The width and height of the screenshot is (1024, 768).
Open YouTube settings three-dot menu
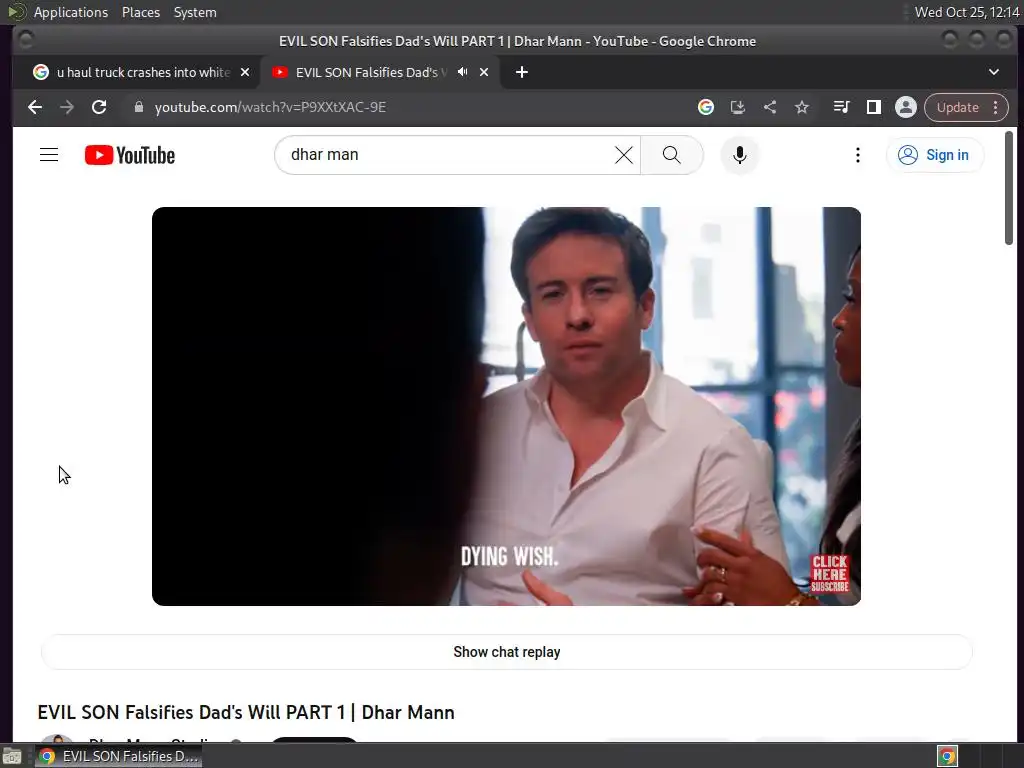coord(857,155)
